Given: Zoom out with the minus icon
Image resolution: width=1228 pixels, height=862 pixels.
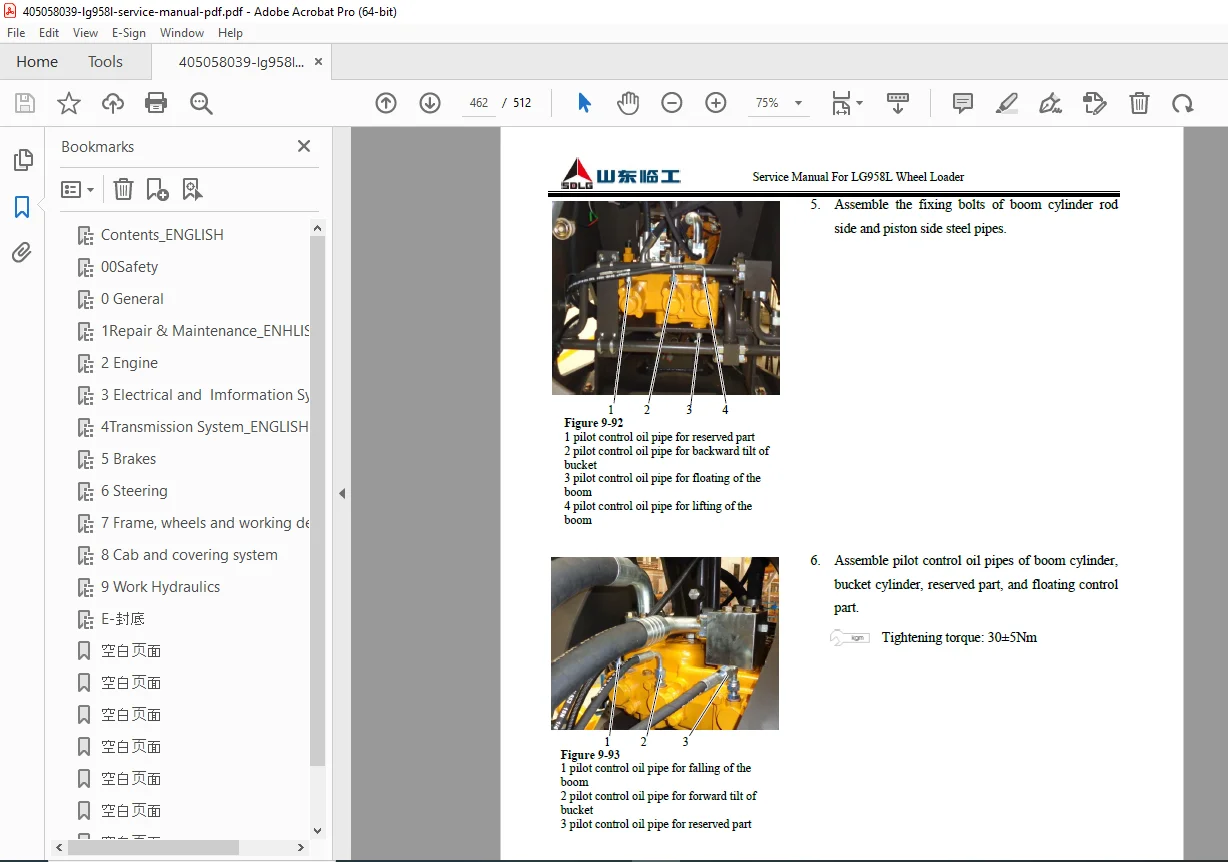Looking at the screenshot, I should (672, 103).
